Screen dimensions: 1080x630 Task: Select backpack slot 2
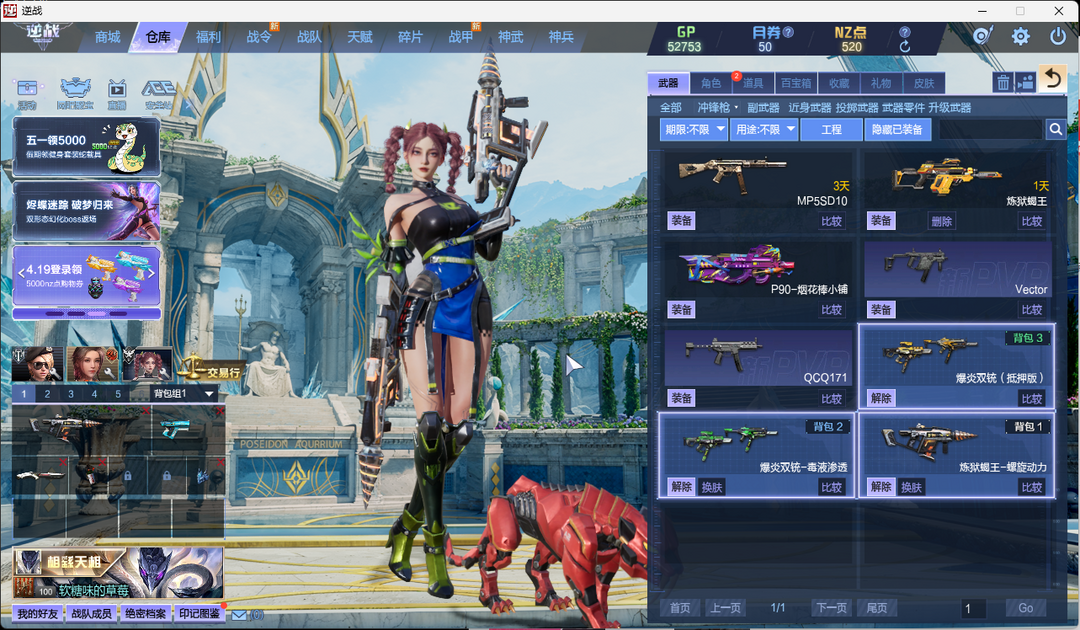(47, 394)
